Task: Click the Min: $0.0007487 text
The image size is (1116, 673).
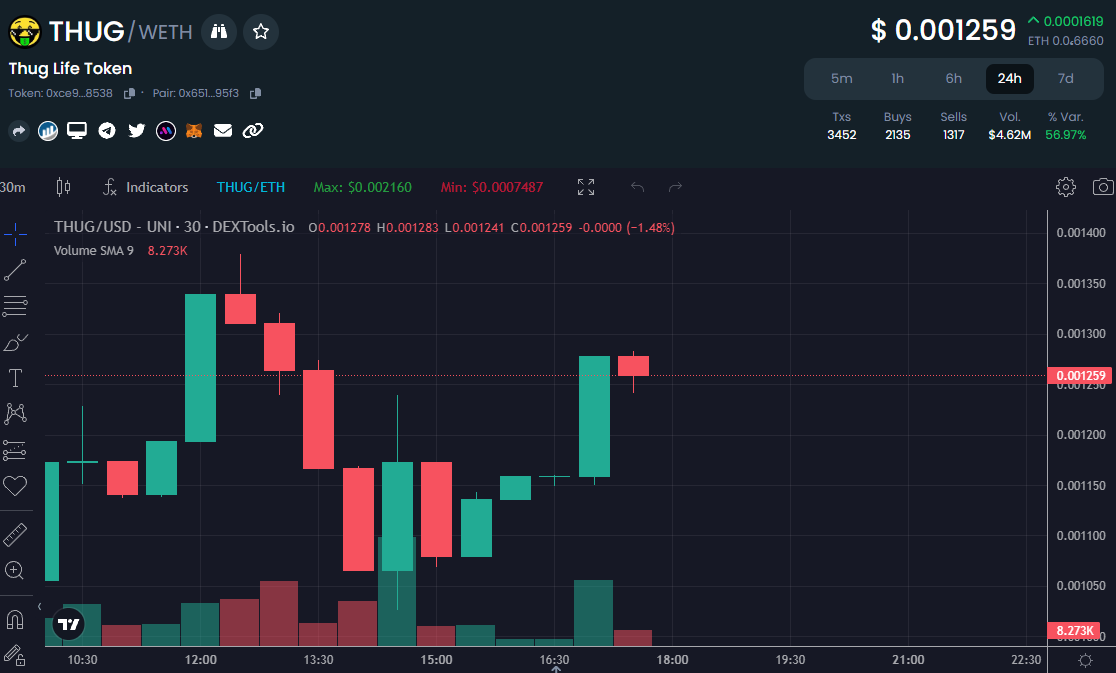Action: pos(492,187)
